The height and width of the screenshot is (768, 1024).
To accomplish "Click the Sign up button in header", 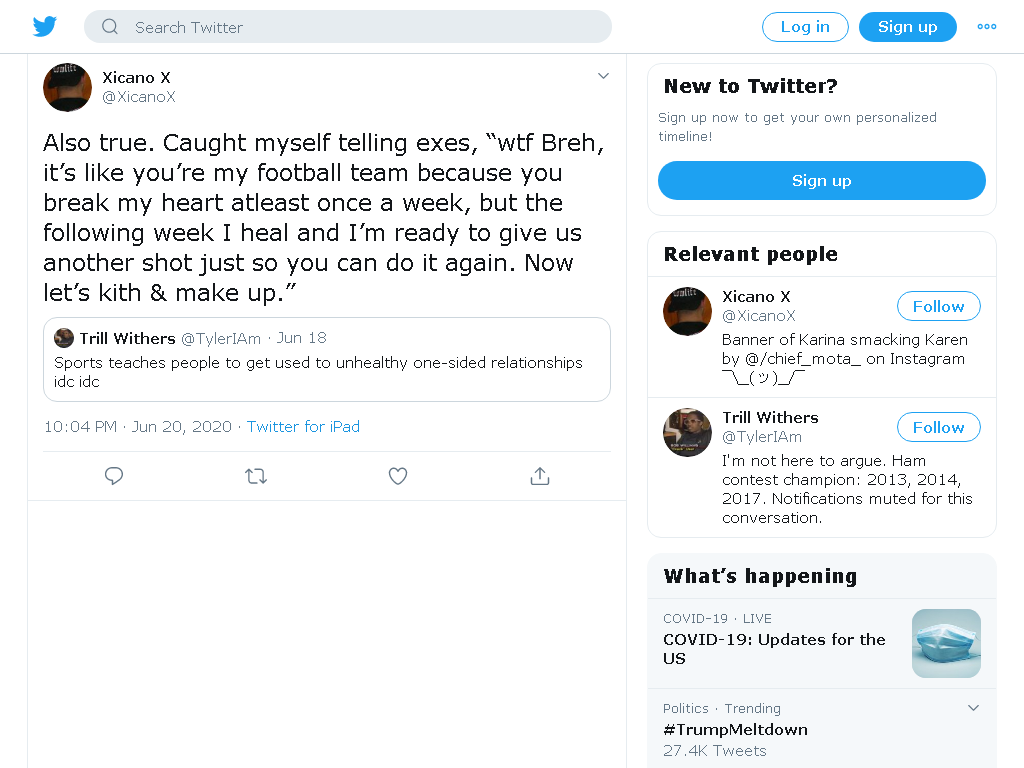I will (908, 27).
